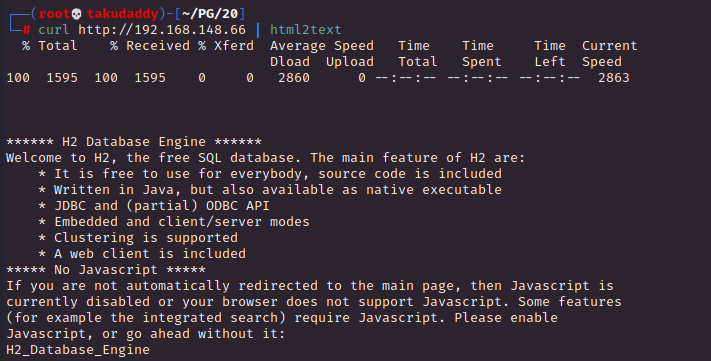Click the '****** H2 Database Engine ******' heading
This screenshot has width=711, height=361.
tap(134, 142)
